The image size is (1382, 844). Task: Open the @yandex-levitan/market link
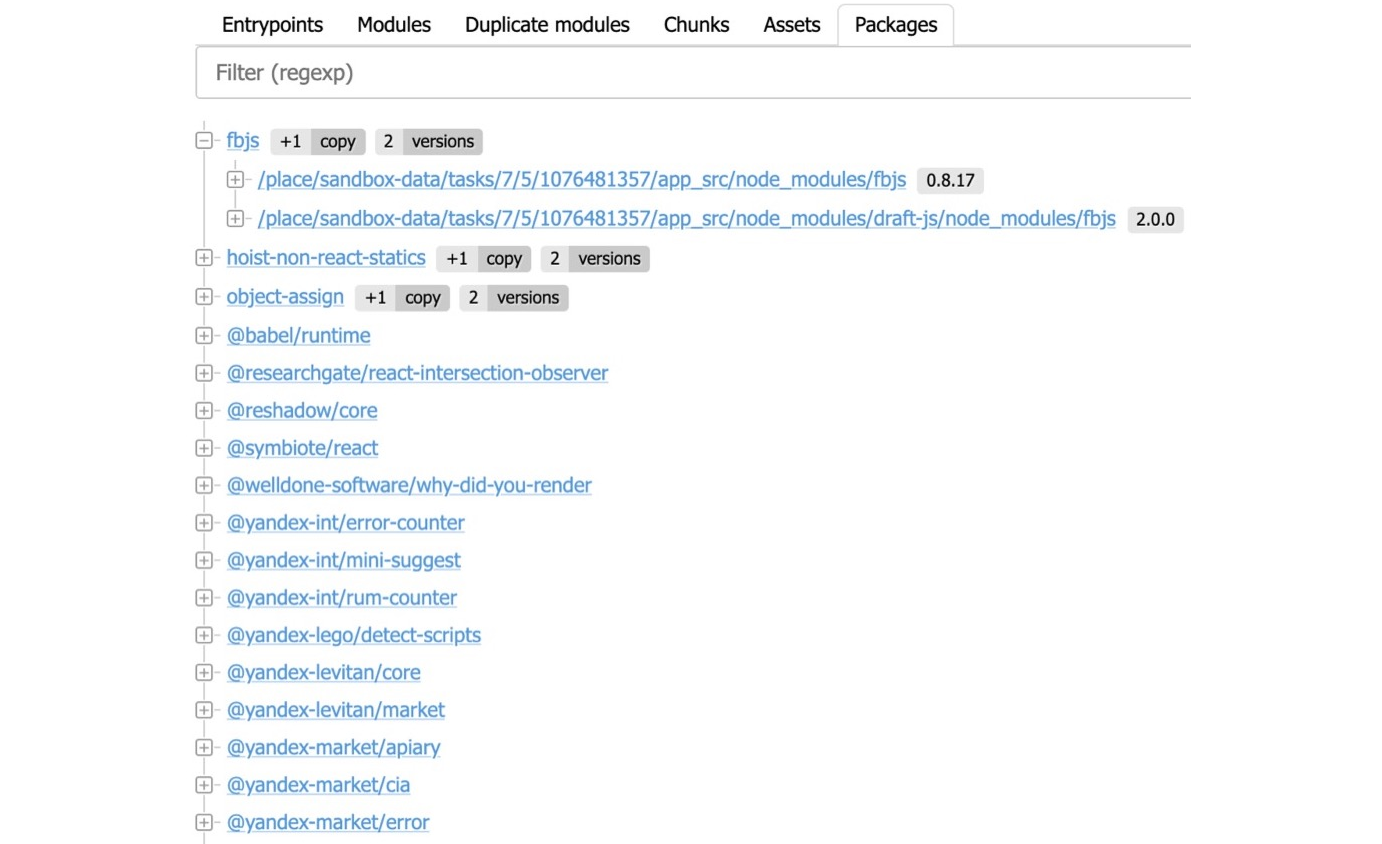(336, 710)
